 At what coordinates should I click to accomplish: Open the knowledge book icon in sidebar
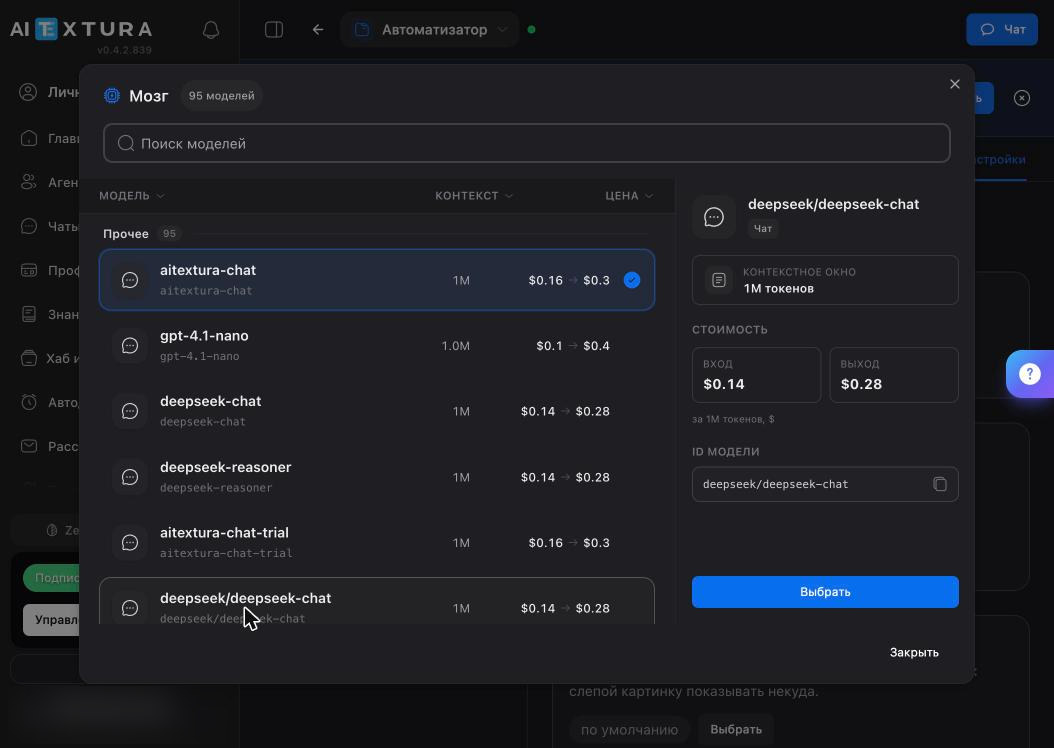[x=28, y=314]
